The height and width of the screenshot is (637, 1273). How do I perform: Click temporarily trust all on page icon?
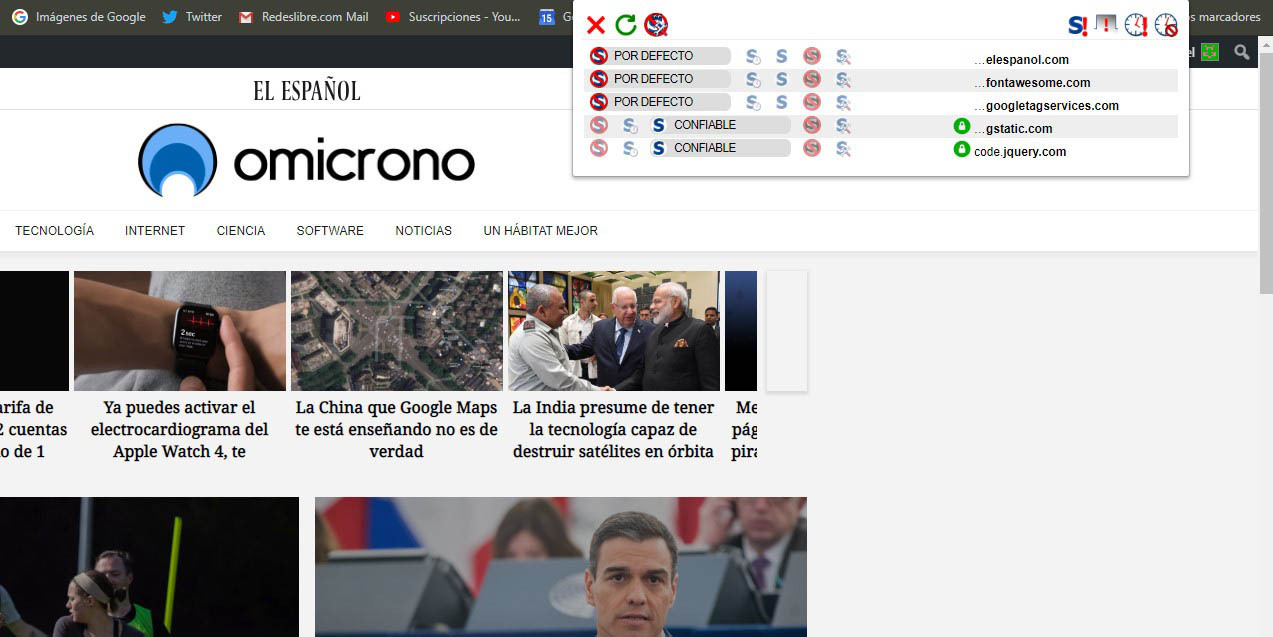1136,25
